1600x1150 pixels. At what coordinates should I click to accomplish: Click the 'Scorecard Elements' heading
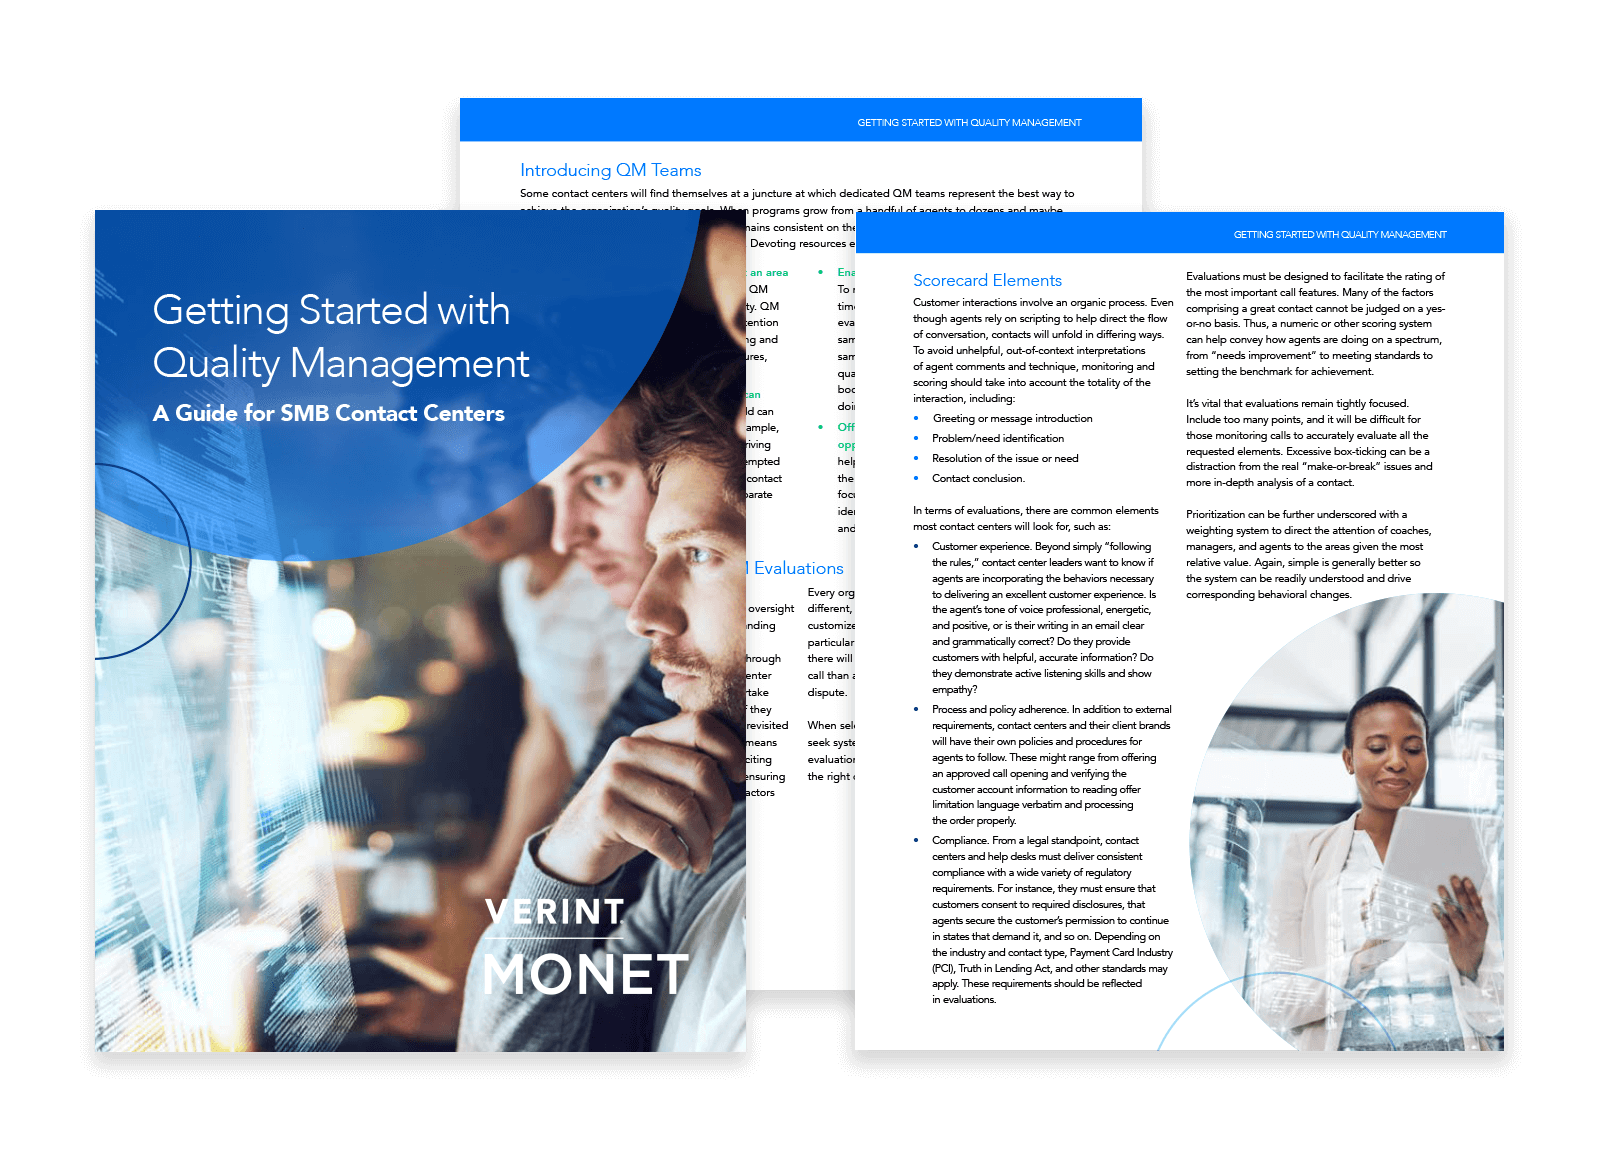(987, 280)
